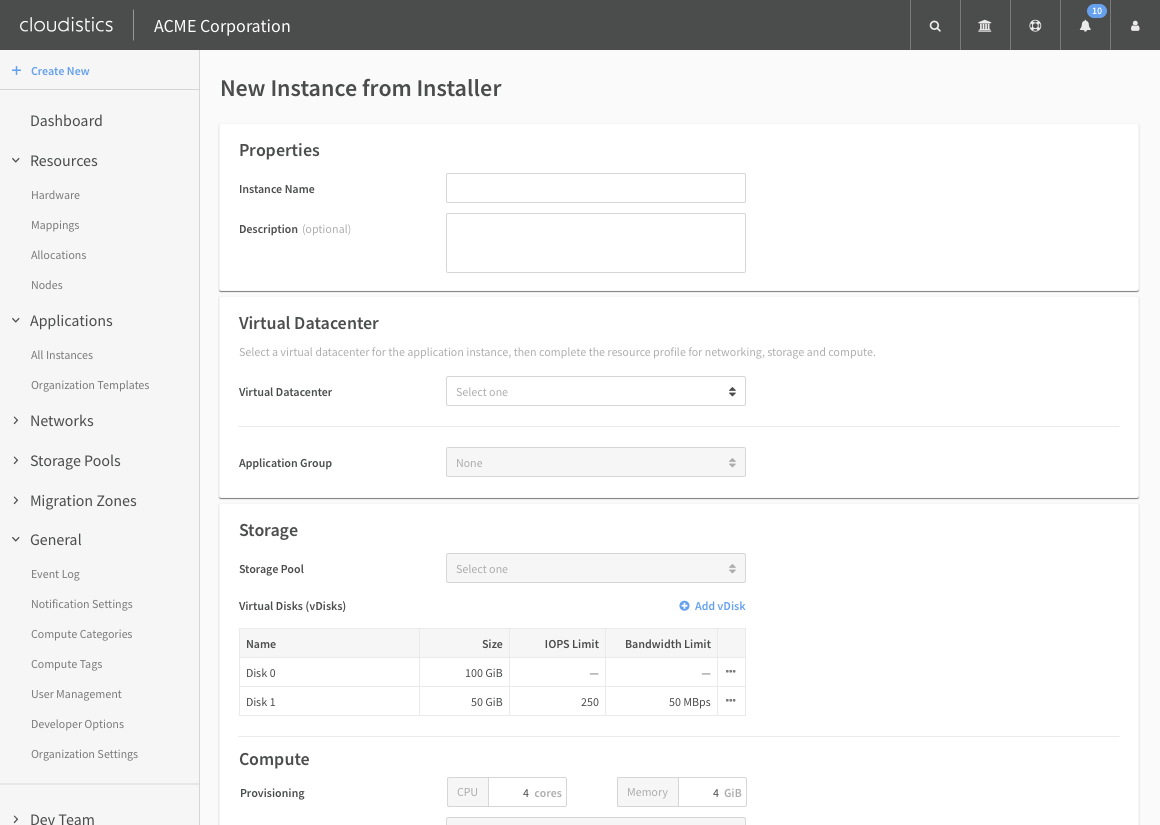The height and width of the screenshot is (825, 1160).
Task: Open the Virtual Datacenter dropdown
Action: coord(596,391)
